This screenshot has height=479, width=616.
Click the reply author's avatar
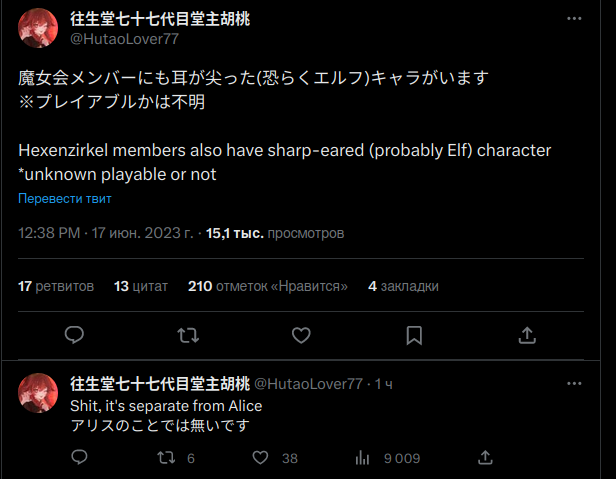point(38,394)
